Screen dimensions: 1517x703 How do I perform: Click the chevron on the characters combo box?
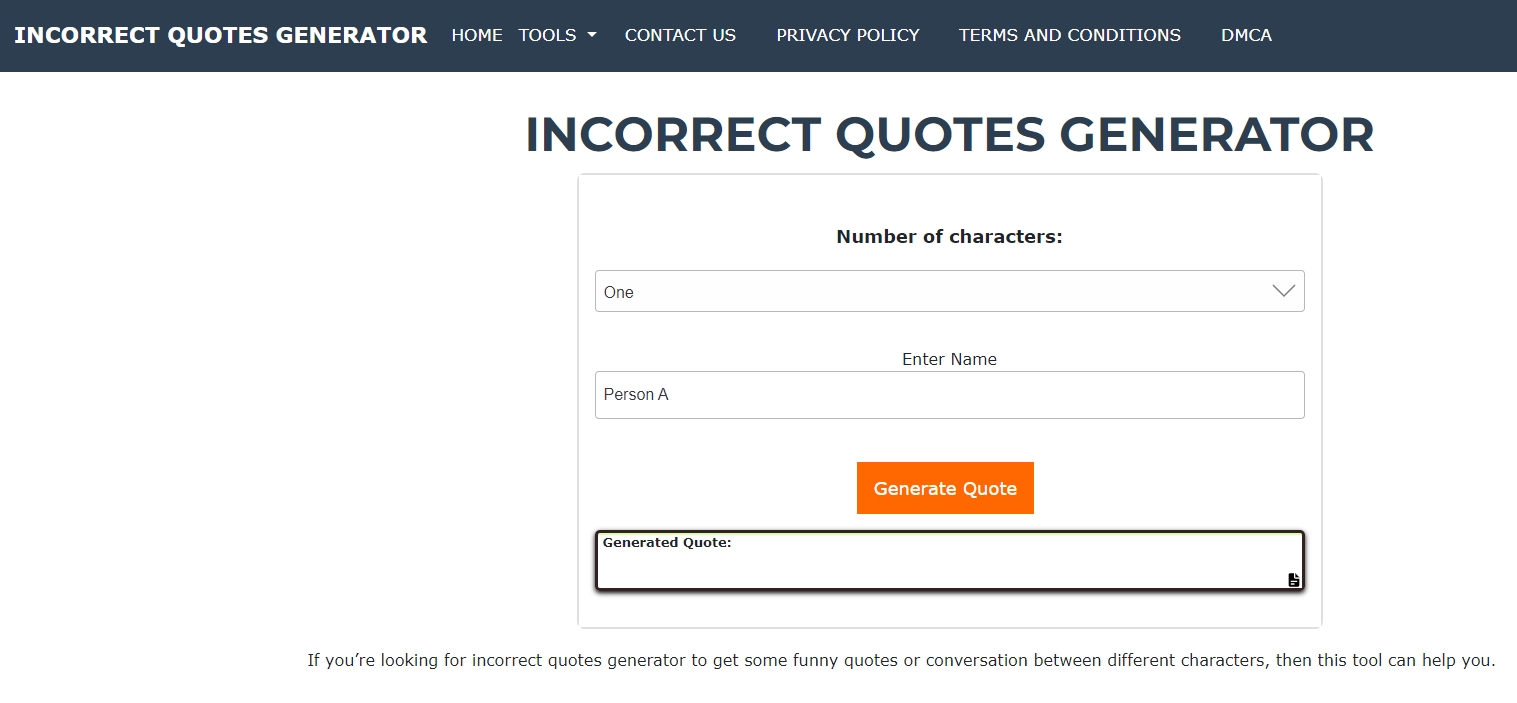click(1283, 291)
